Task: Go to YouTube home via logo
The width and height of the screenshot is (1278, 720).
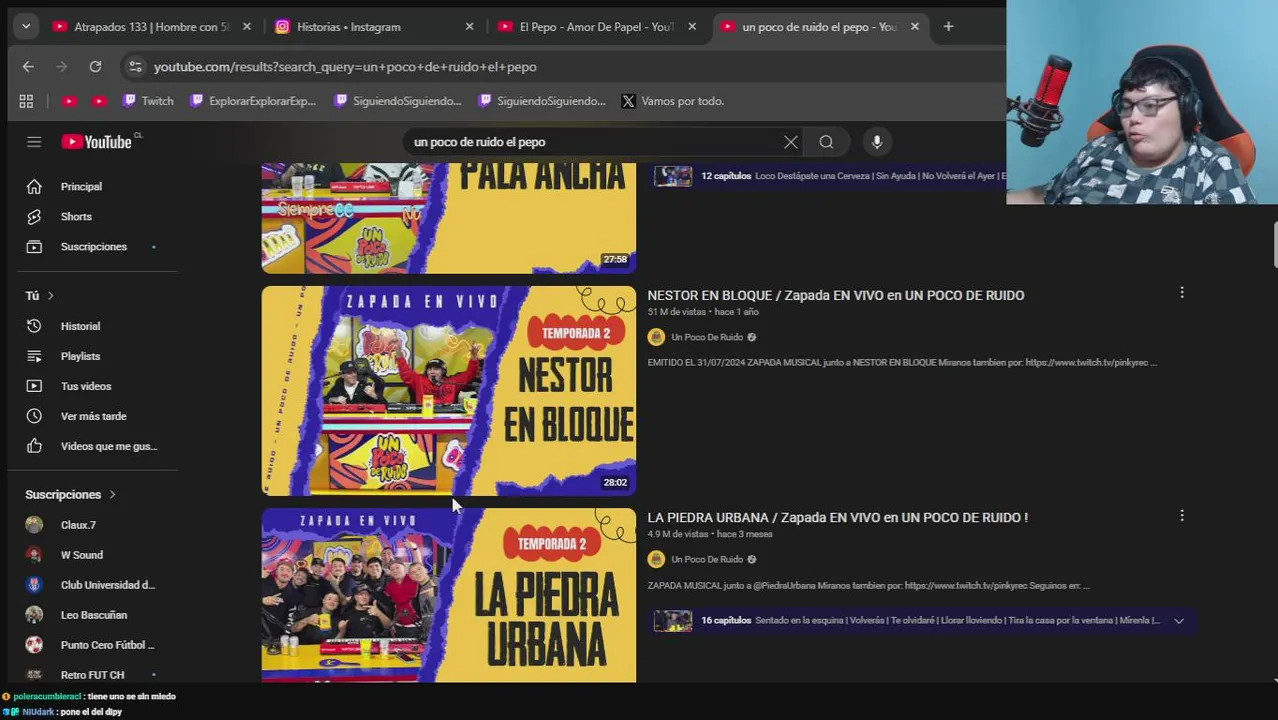Action: pos(97,142)
